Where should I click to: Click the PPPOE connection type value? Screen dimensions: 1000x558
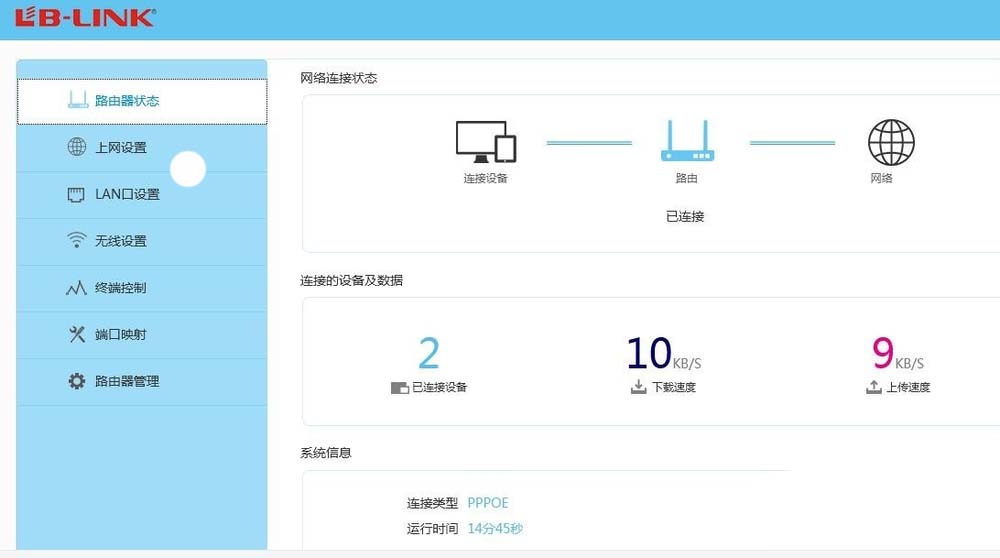point(488,503)
